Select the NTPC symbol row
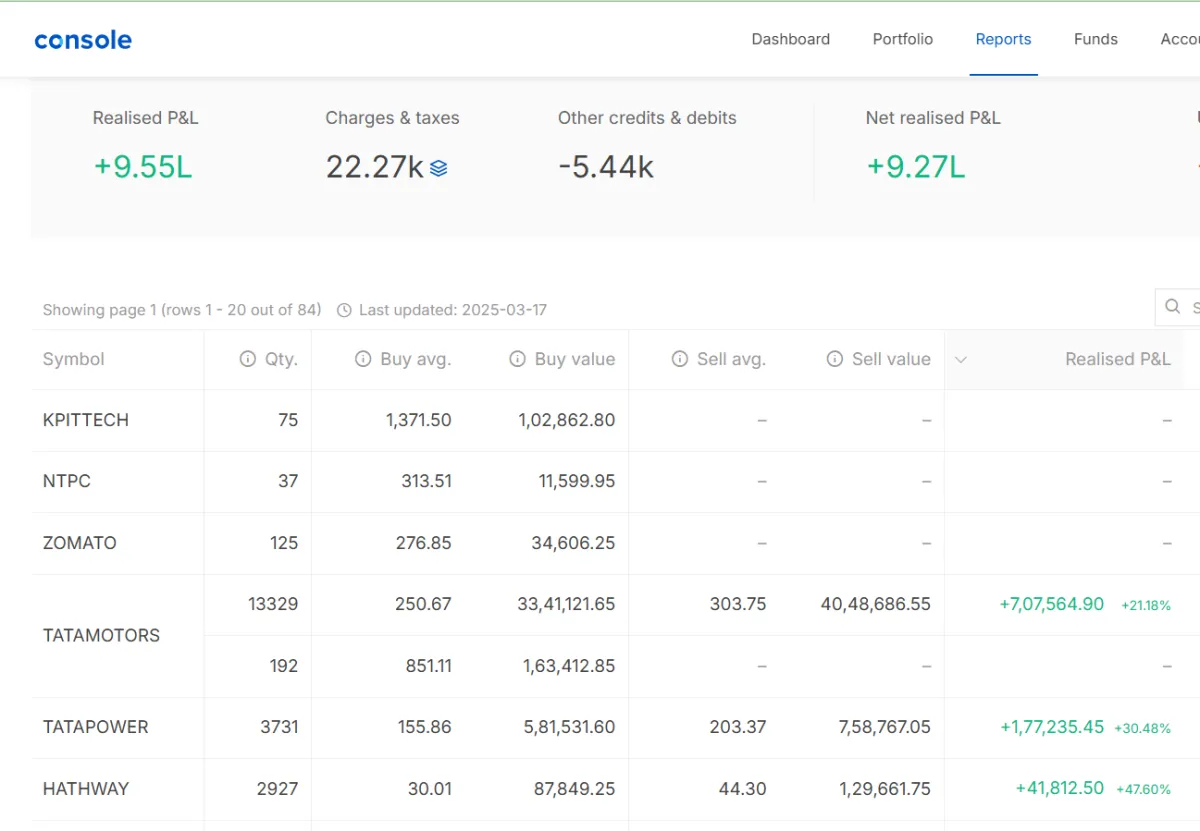The image size is (1200, 831). (67, 481)
